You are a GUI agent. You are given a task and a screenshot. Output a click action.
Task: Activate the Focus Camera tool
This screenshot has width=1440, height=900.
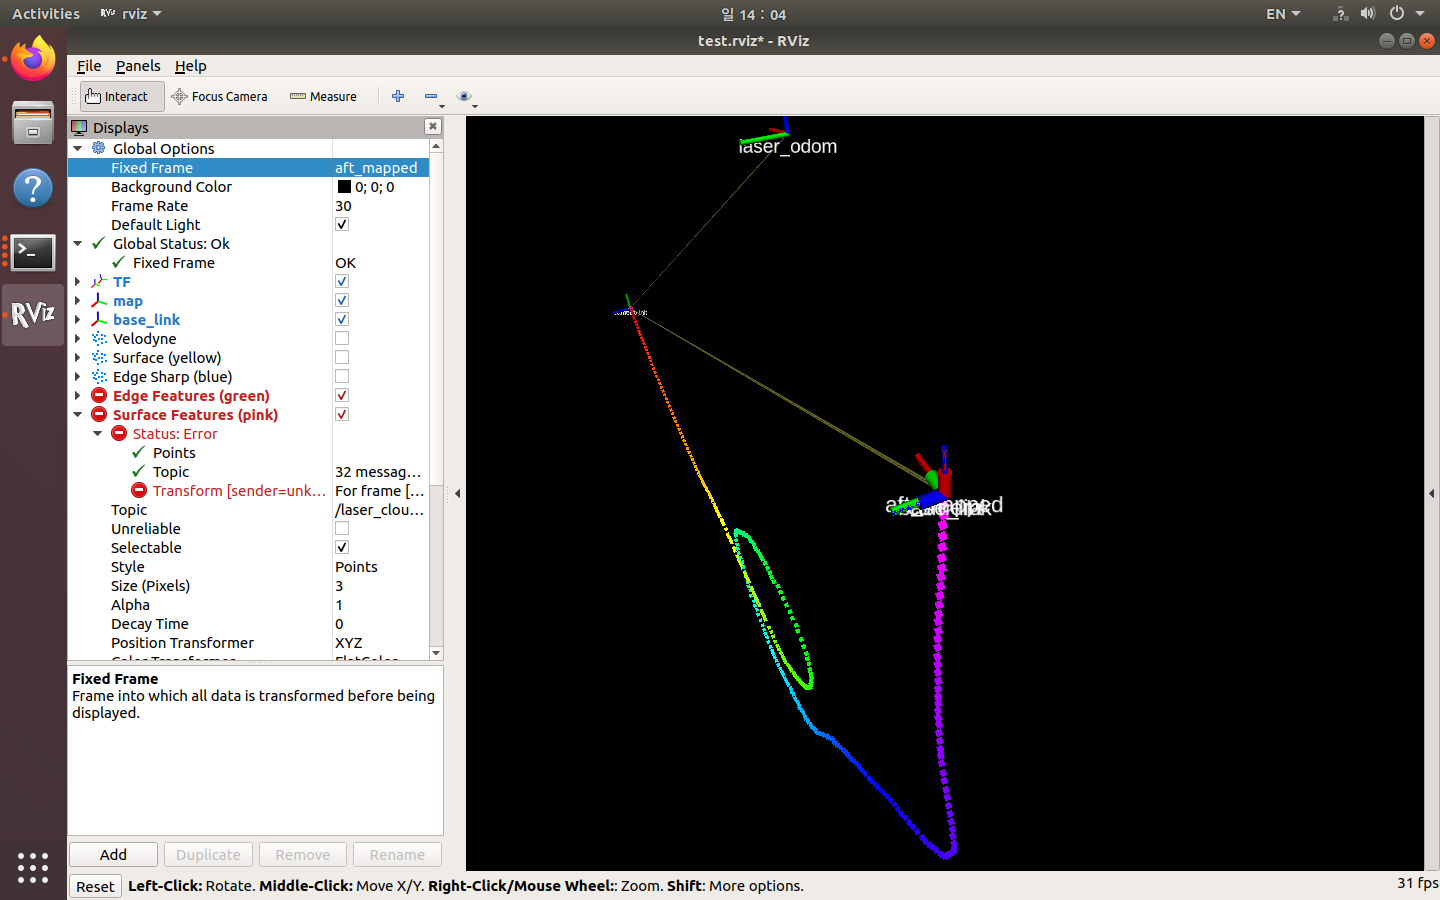[x=219, y=96]
